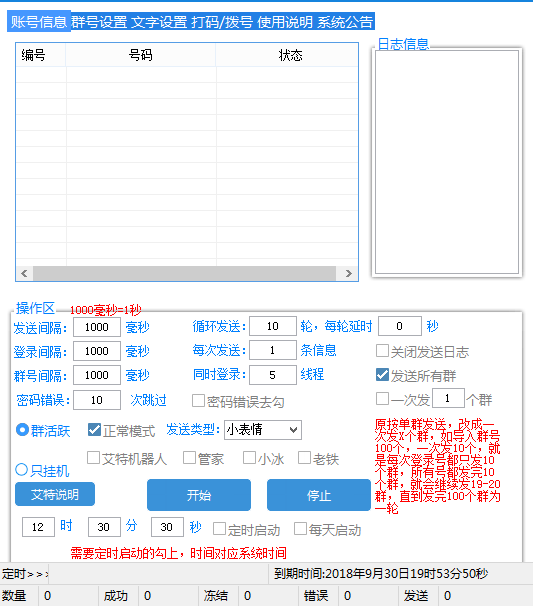Click the 到期时间 status bar text
The height and width of the screenshot is (606, 533).
click(381, 574)
